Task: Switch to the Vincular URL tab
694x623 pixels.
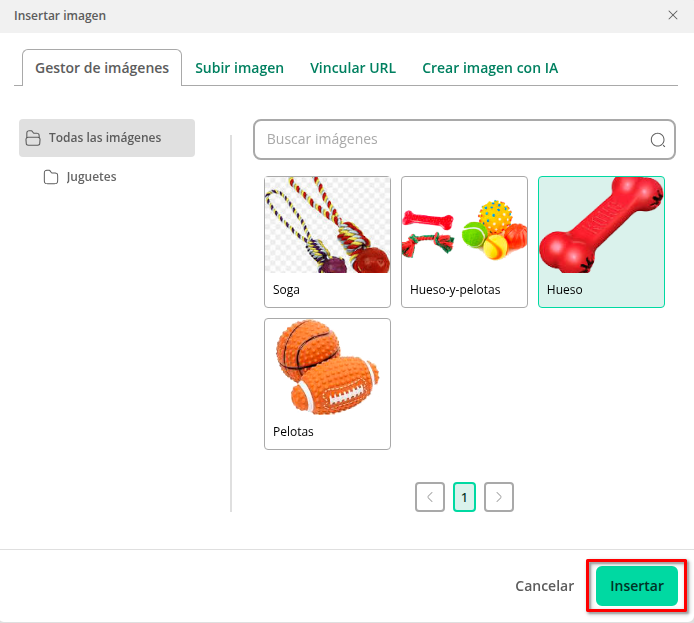Action: click(x=353, y=68)
